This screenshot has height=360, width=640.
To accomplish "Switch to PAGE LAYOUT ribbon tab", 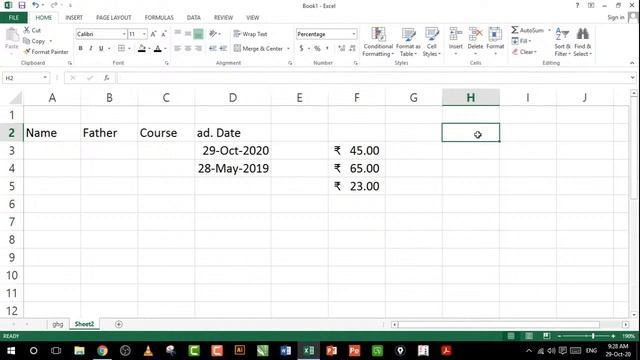I will point(113,18).
